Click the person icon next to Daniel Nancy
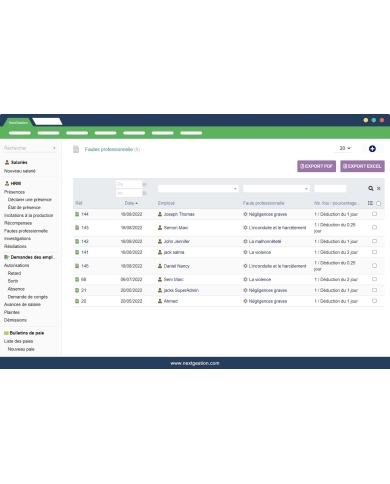The width and height of the screenshot is (390, 484). point(160,266)
